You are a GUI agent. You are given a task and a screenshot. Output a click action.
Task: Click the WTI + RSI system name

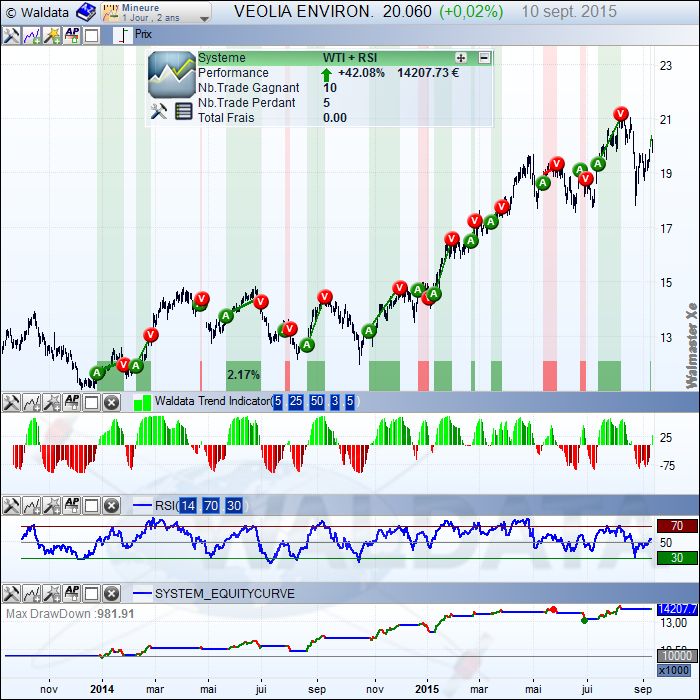[350, 58]
